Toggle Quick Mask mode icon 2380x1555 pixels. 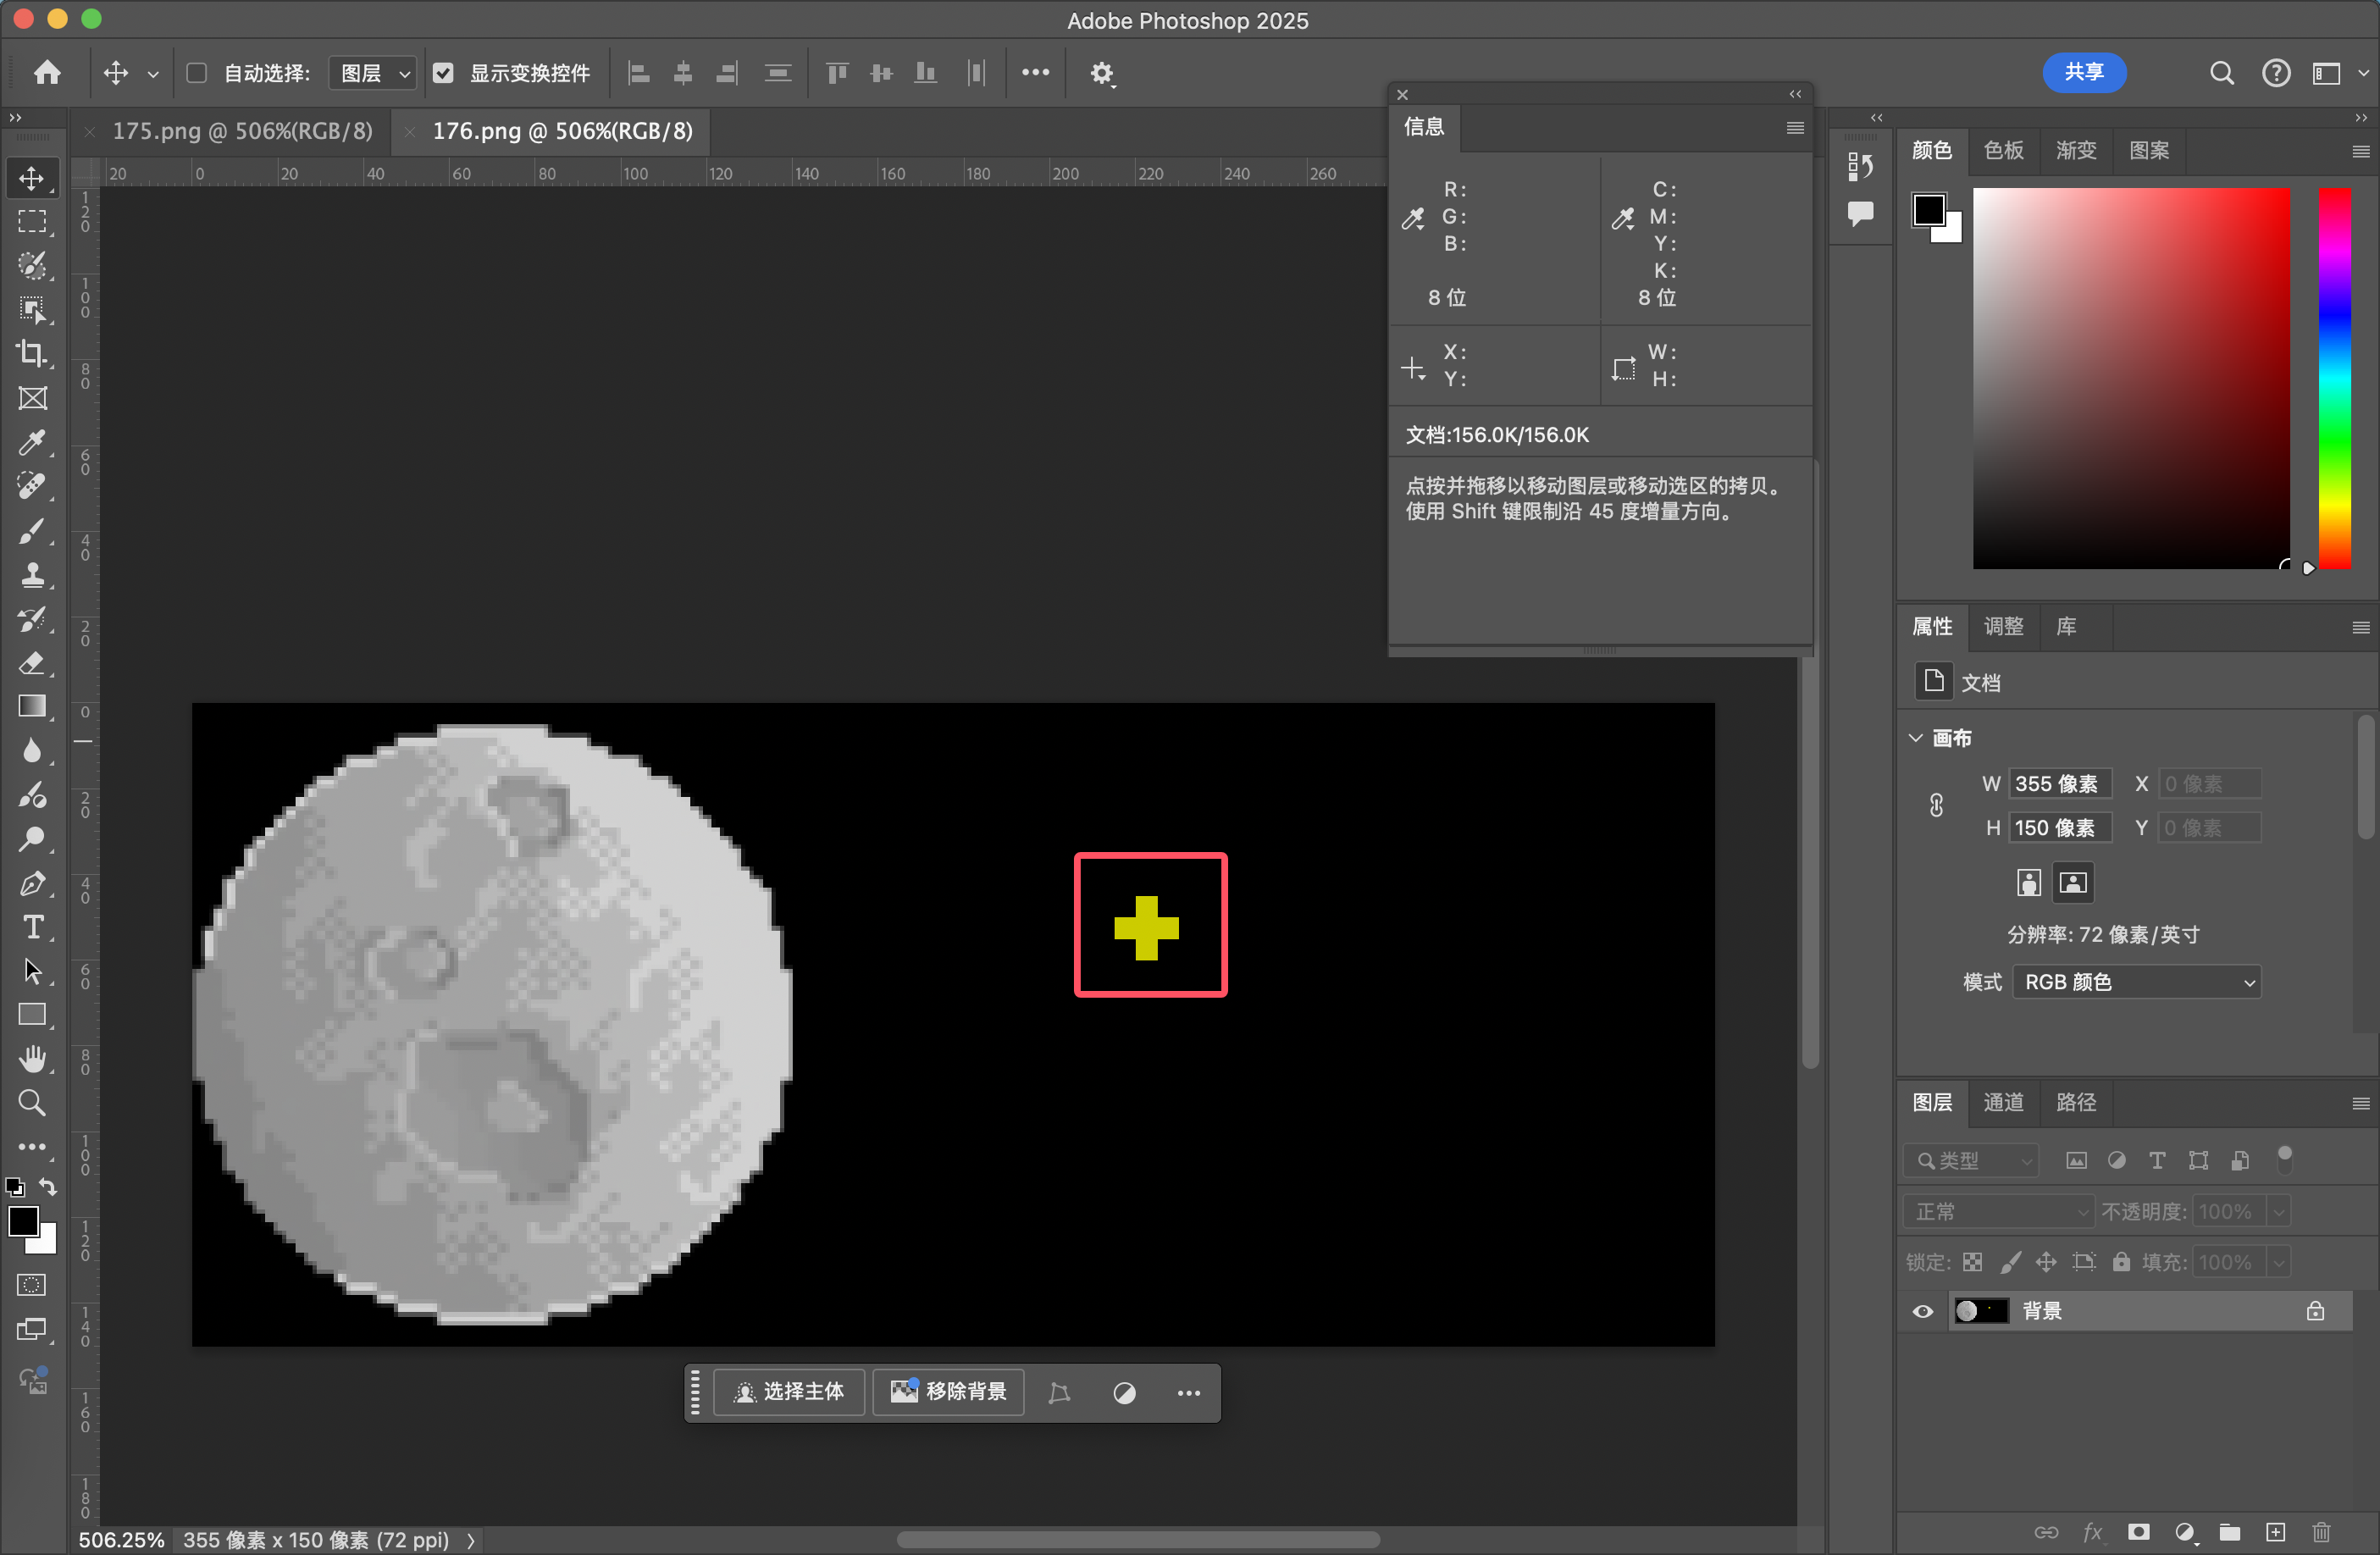[32, 1285]
